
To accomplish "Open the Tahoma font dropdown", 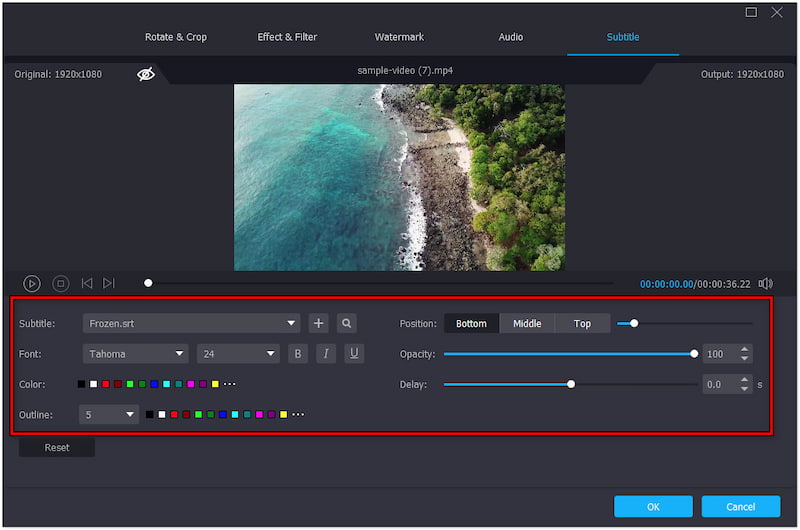I will pos(180,353).
